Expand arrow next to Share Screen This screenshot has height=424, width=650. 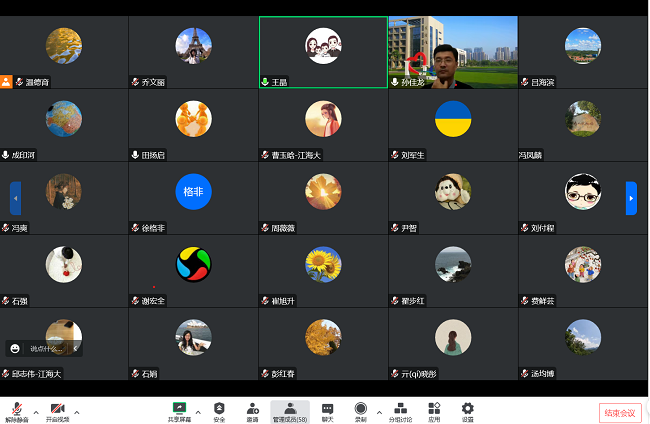[x=198, y=410]
